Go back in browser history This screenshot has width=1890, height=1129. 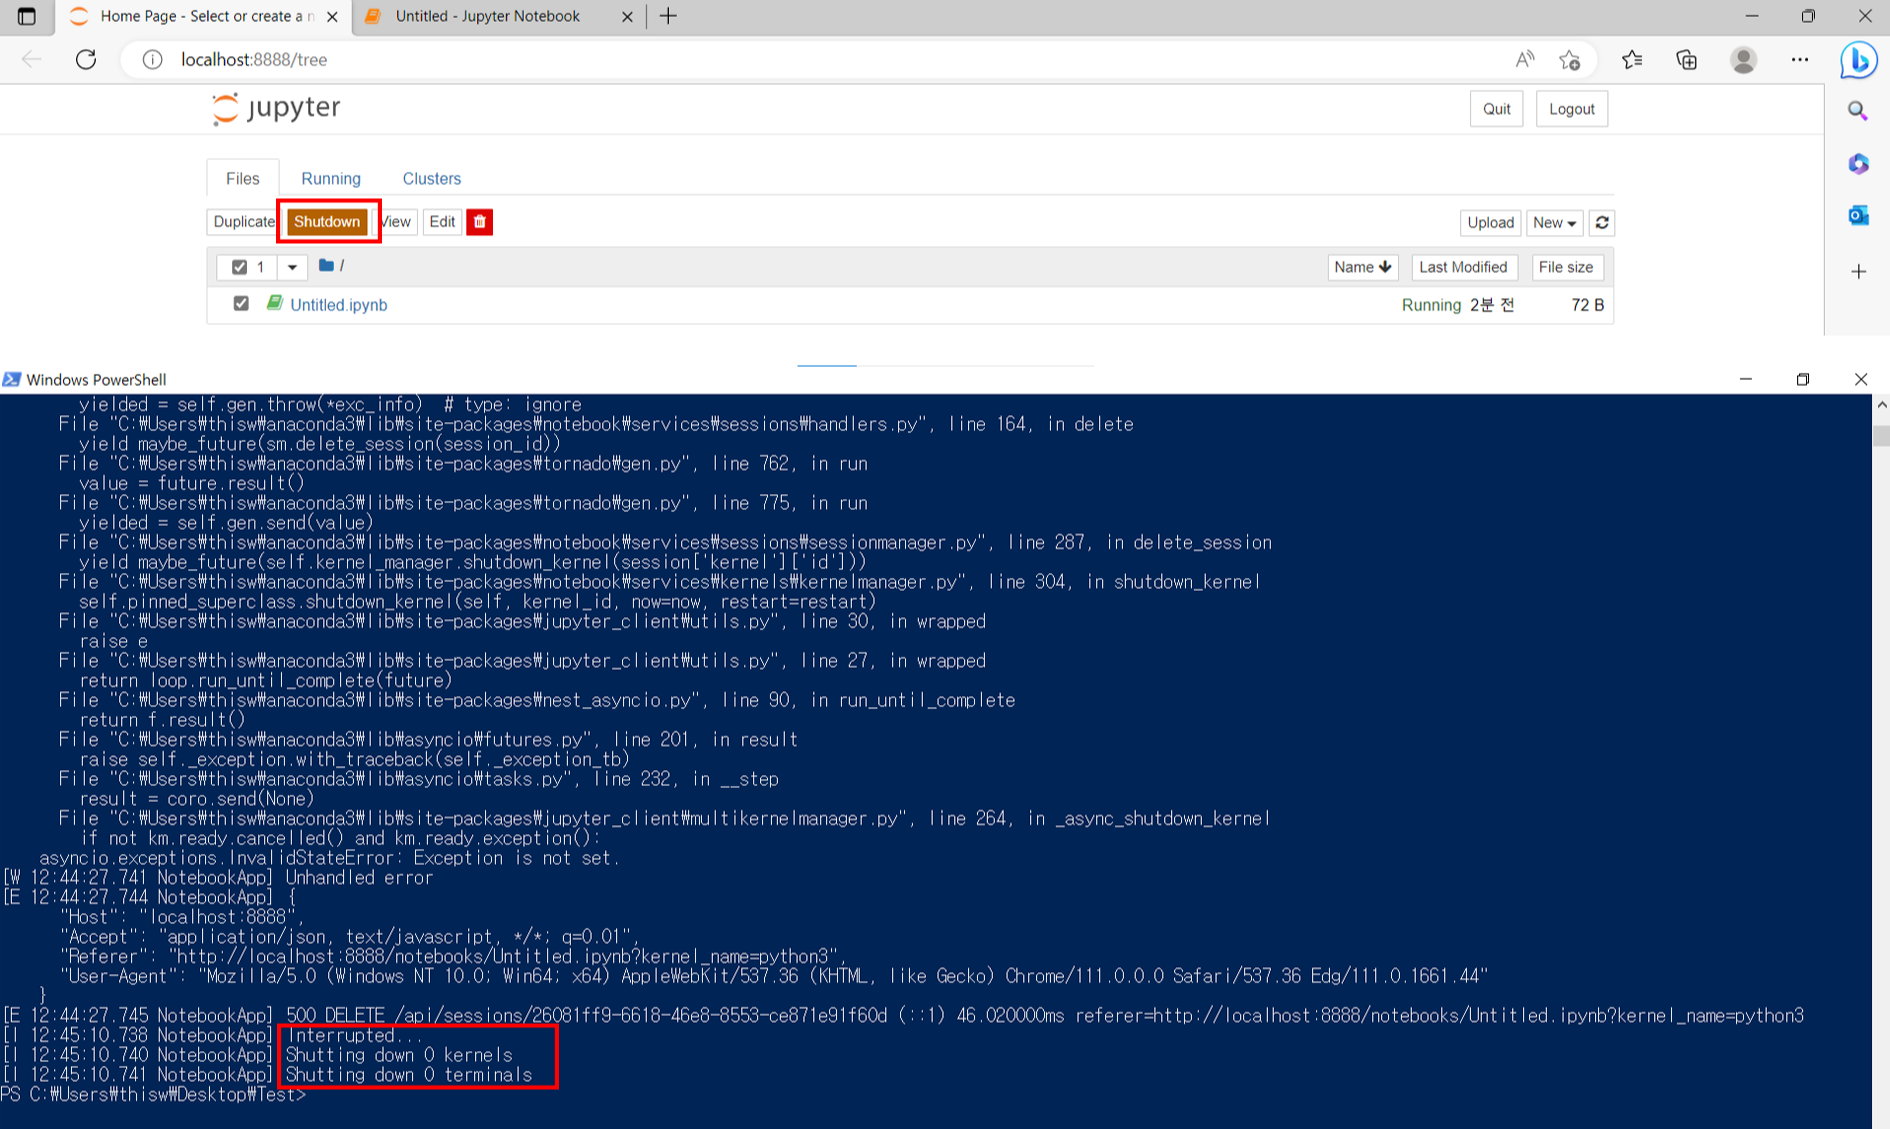coord(31,59)
